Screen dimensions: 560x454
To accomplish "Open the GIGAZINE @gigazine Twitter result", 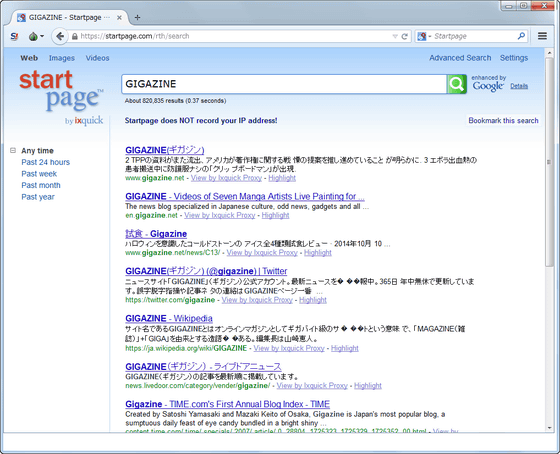I will [x=206, y=271].
